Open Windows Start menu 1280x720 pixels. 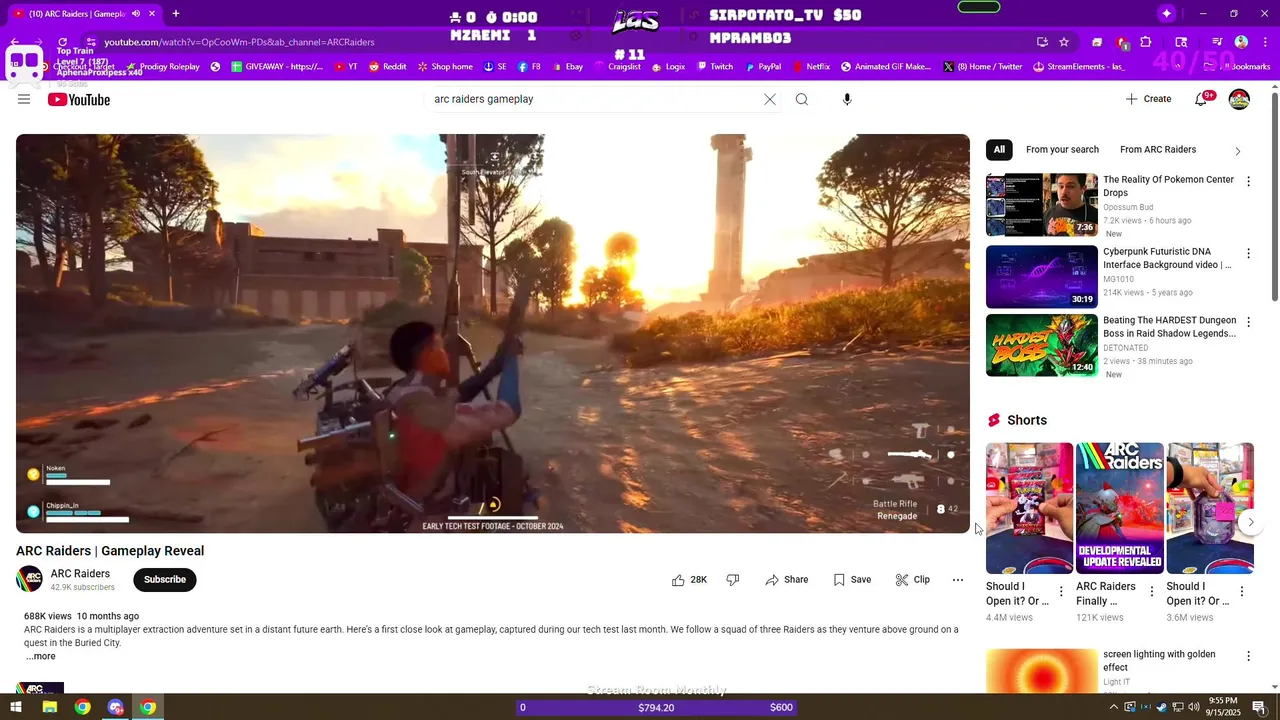[x=16, y=707]
